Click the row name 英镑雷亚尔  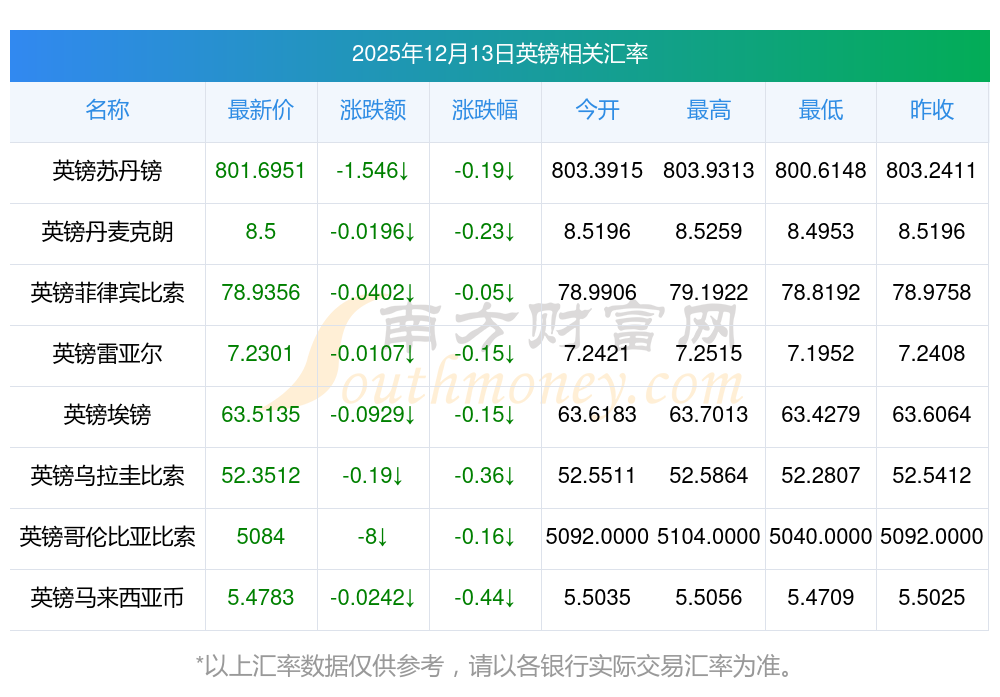click(x=107, y=353)
